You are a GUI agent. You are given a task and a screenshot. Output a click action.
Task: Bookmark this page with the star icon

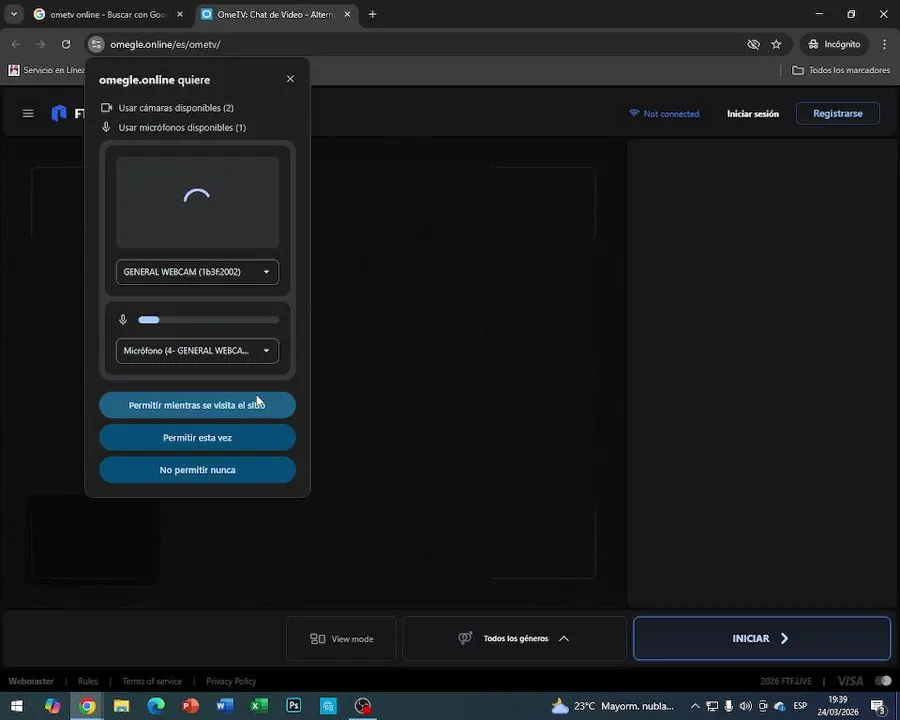(776, 44)
